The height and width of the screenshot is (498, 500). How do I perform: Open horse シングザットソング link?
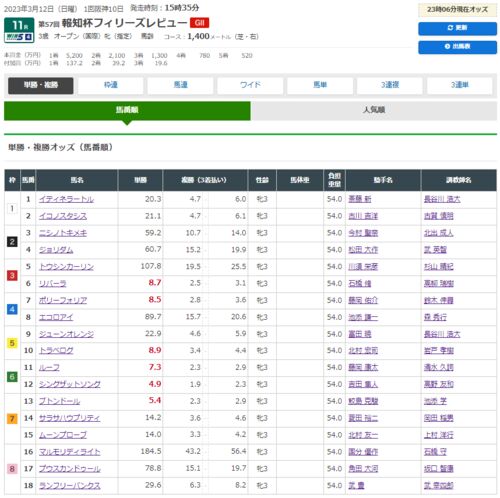pos(70,384)
